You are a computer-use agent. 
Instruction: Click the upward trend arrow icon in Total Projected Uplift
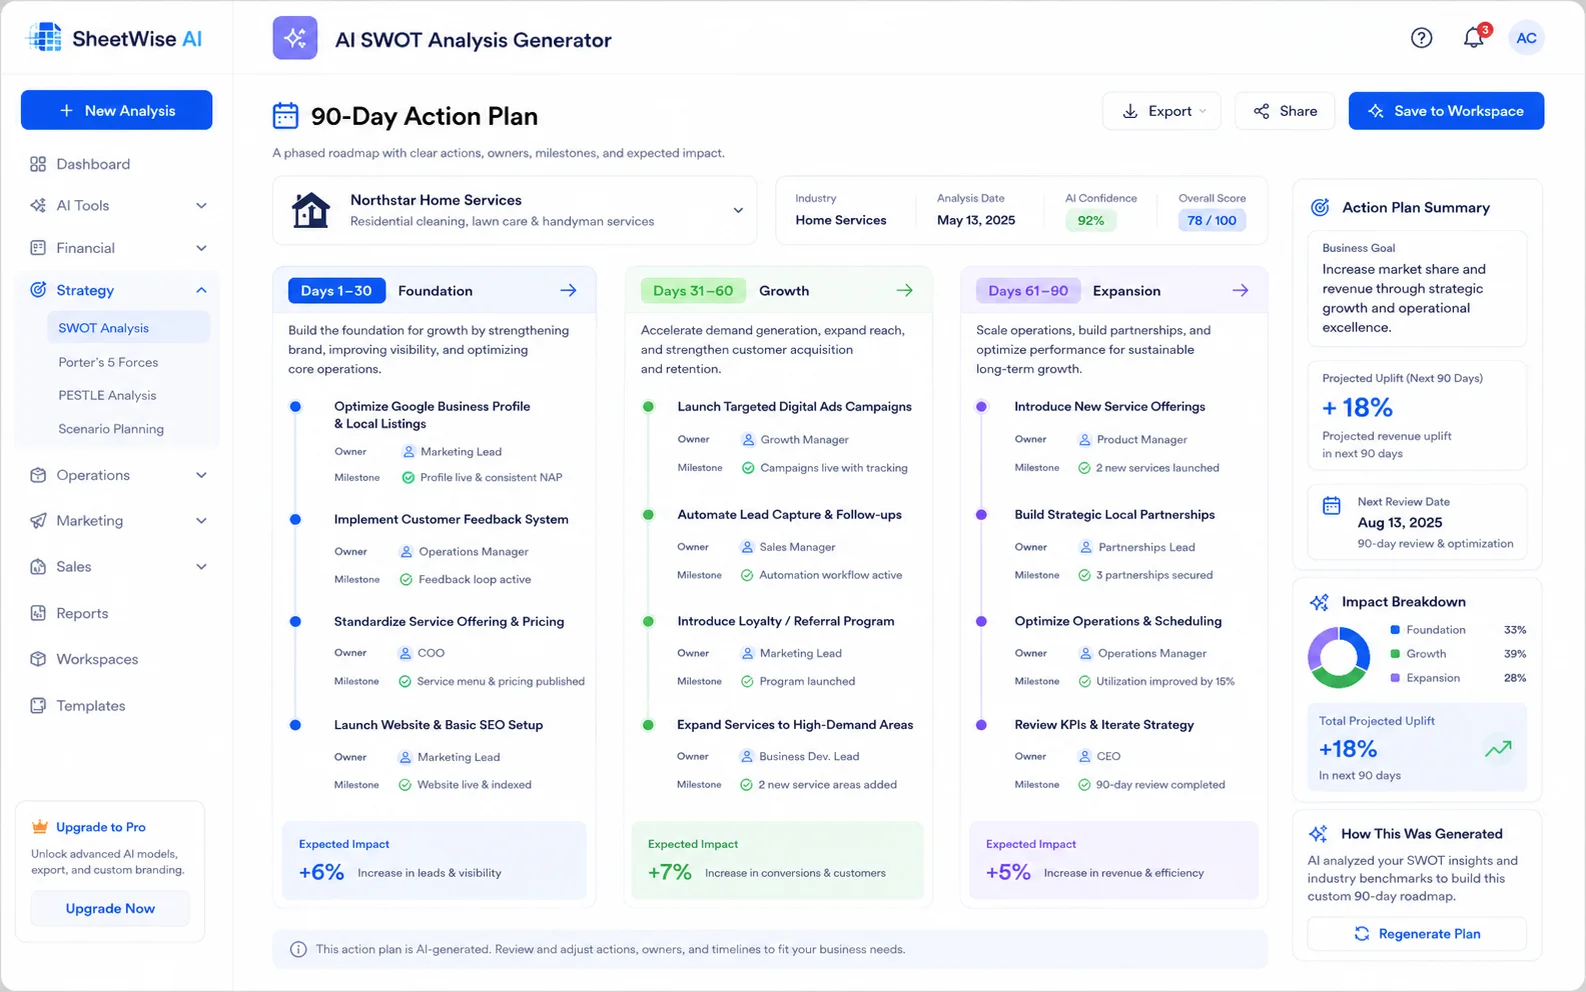[x=1498, y=748]
